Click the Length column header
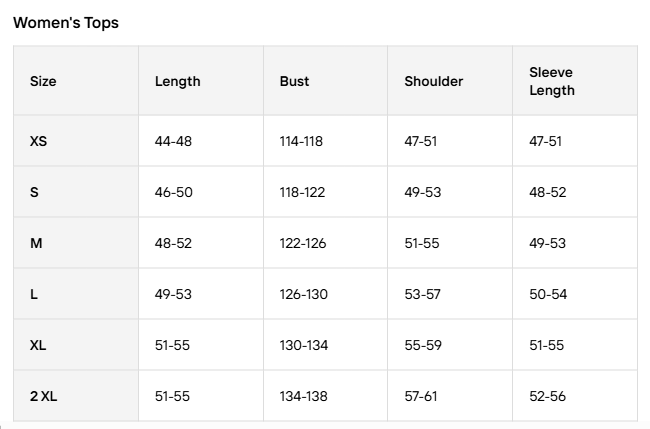This screenshot has height=429, width=650. [177, 81]
